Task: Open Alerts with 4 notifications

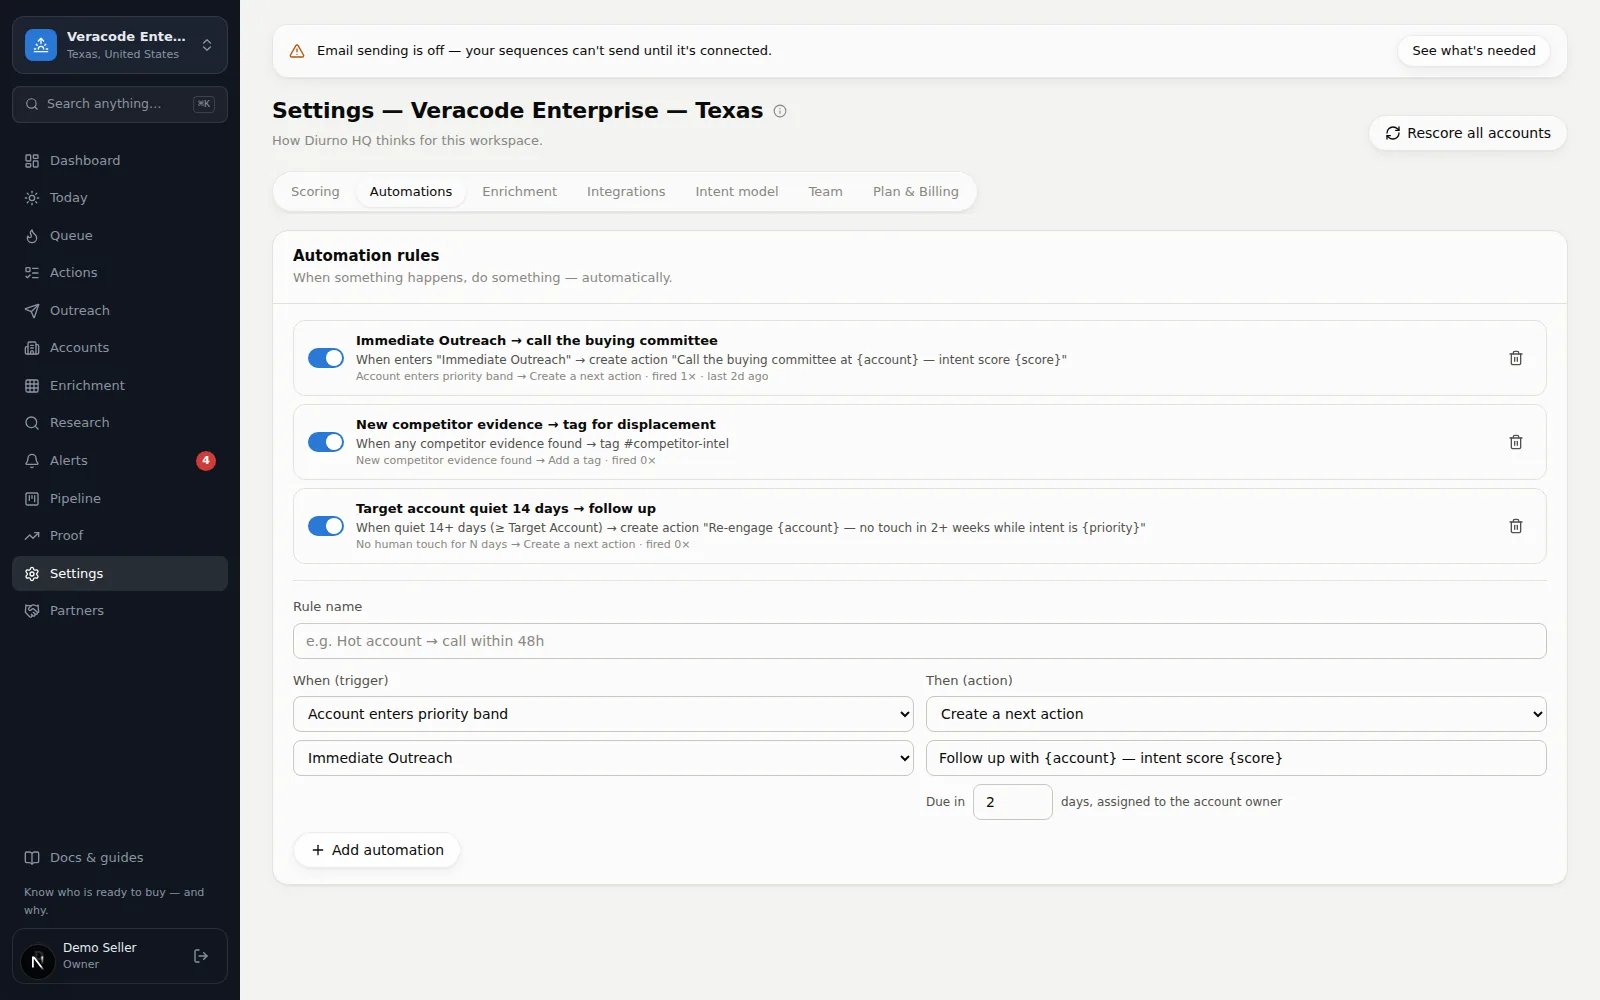Action: click(120, 461)
